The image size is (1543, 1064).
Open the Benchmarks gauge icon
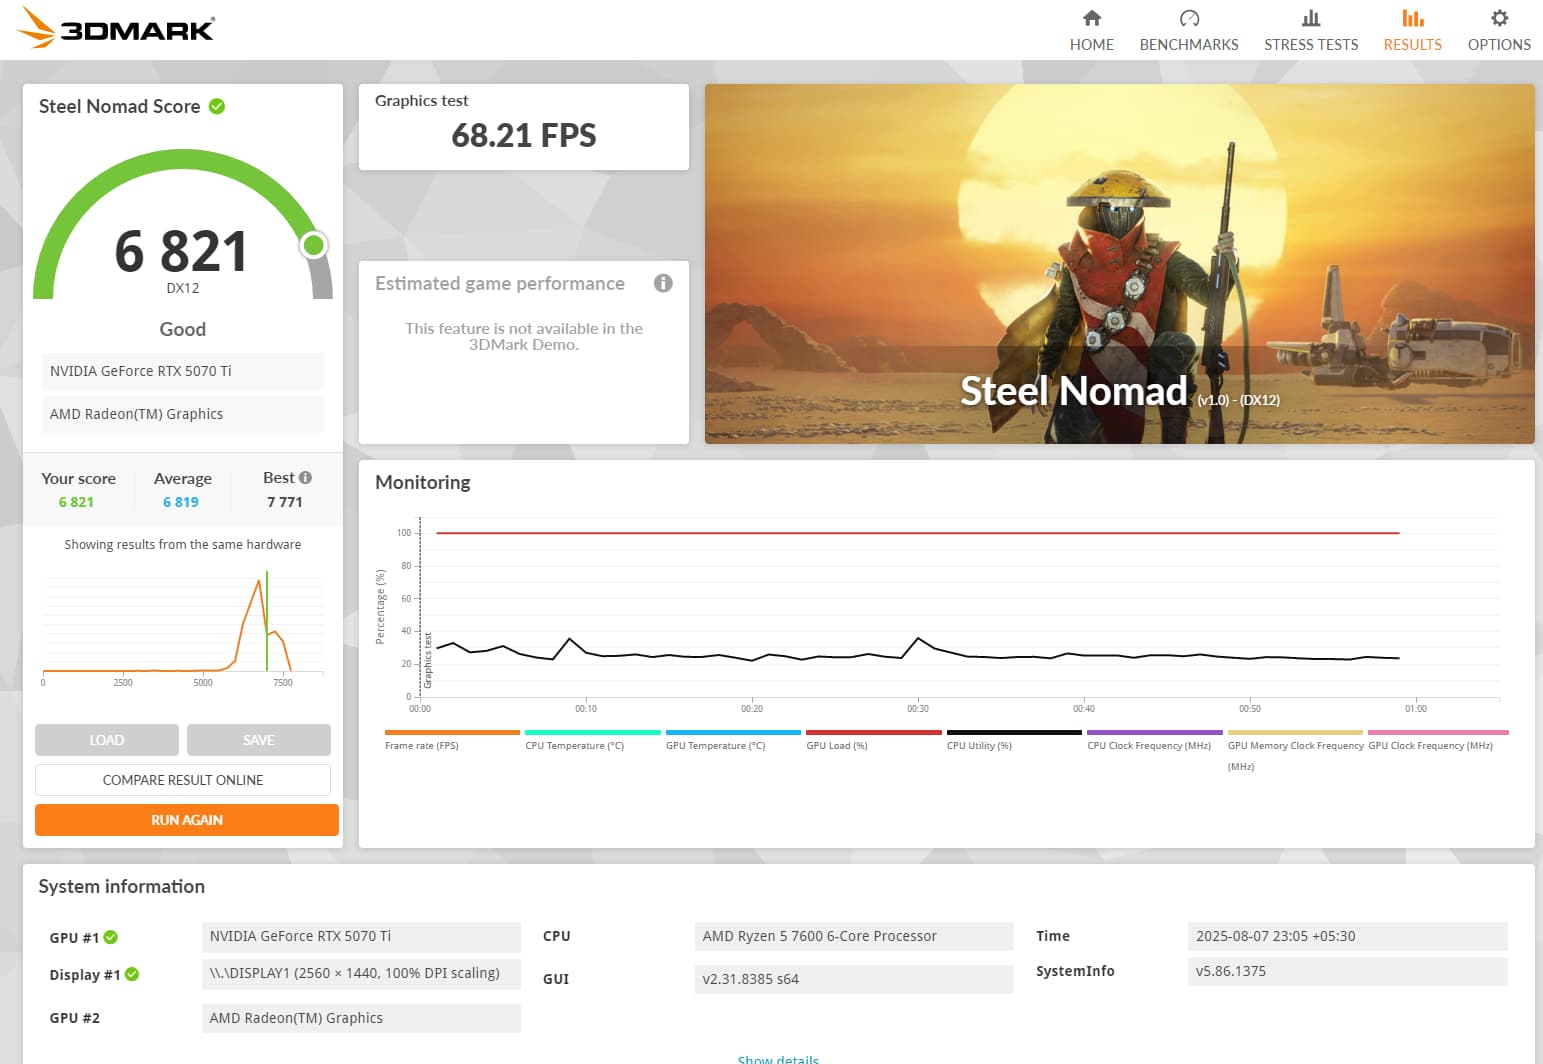1188,18
